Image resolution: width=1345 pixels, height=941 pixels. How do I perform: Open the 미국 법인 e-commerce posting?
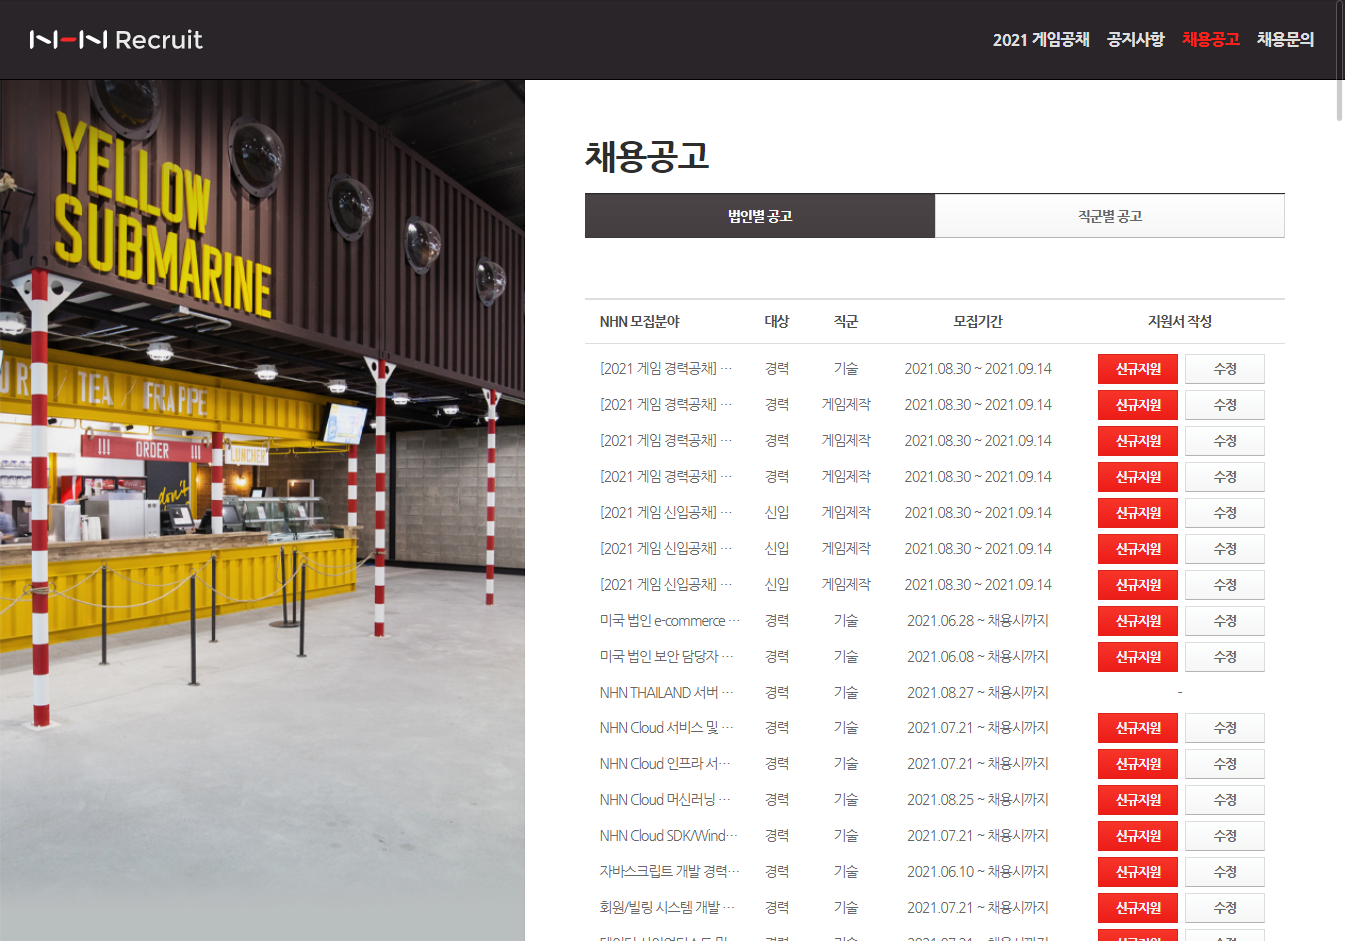(670, 621)
